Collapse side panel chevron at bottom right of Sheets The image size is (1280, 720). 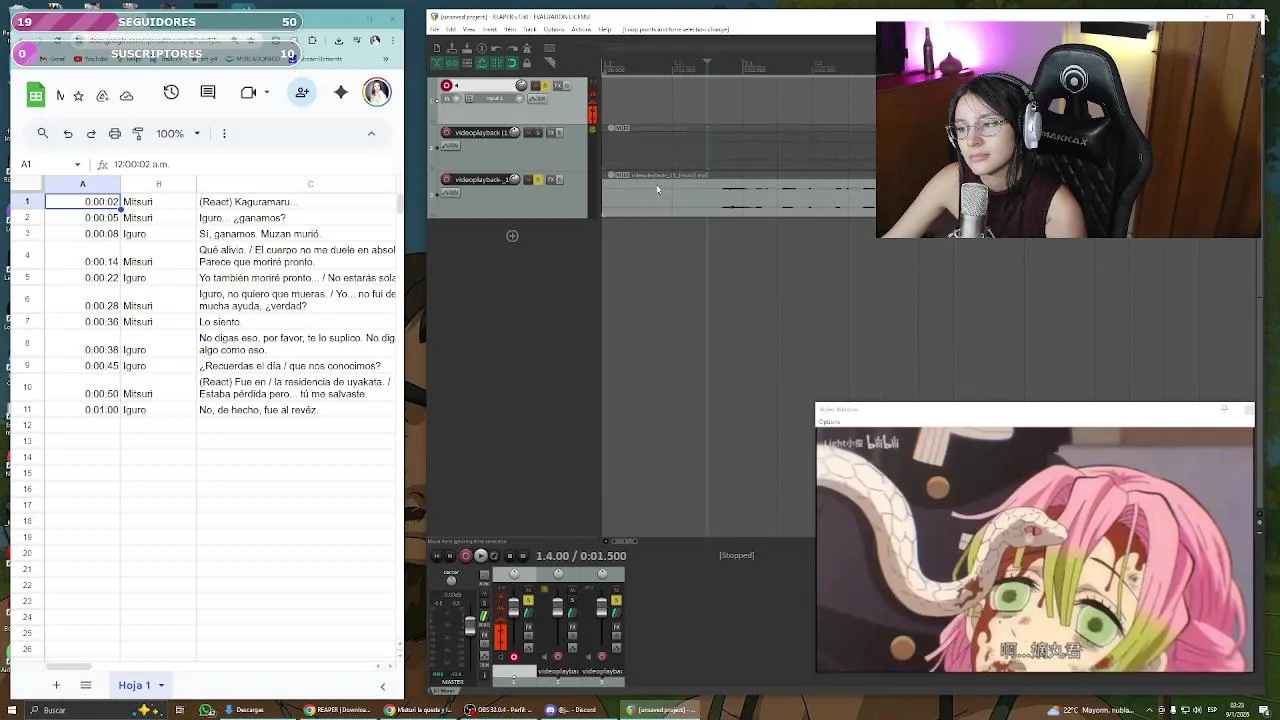tap(382, 686)
